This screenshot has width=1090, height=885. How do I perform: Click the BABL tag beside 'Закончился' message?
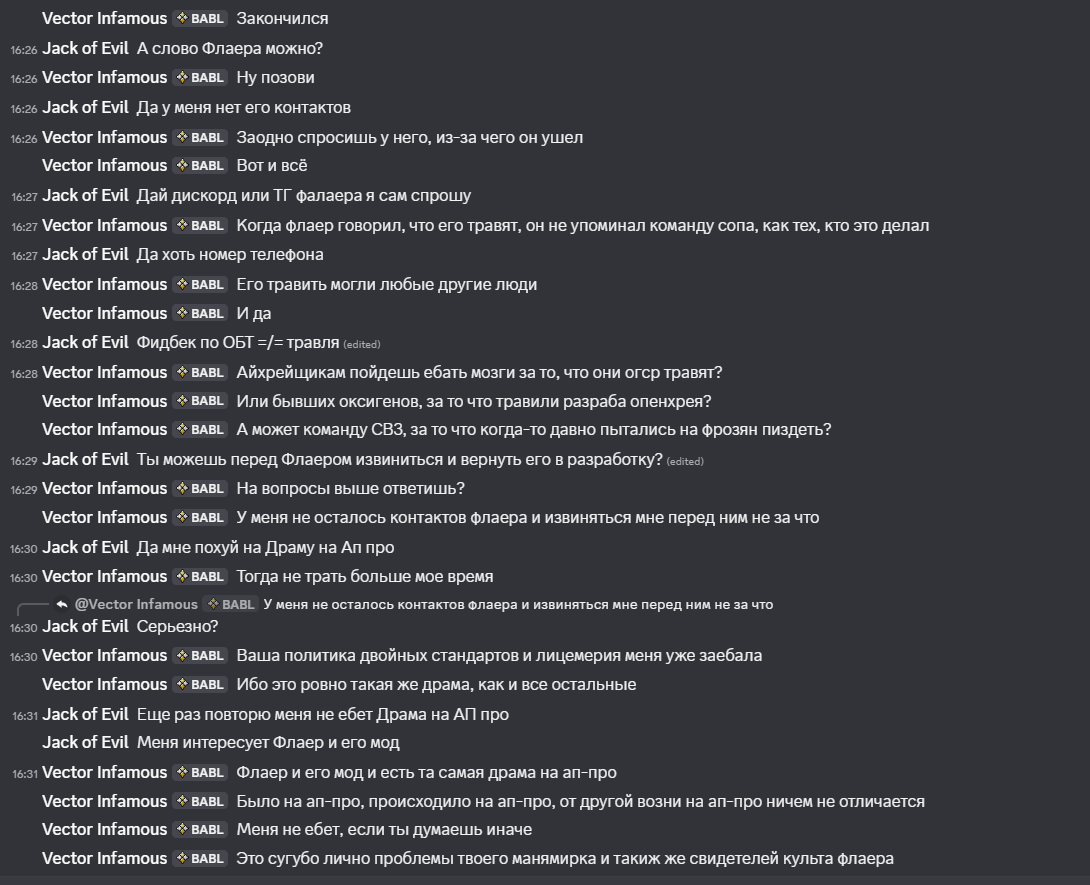200,19
